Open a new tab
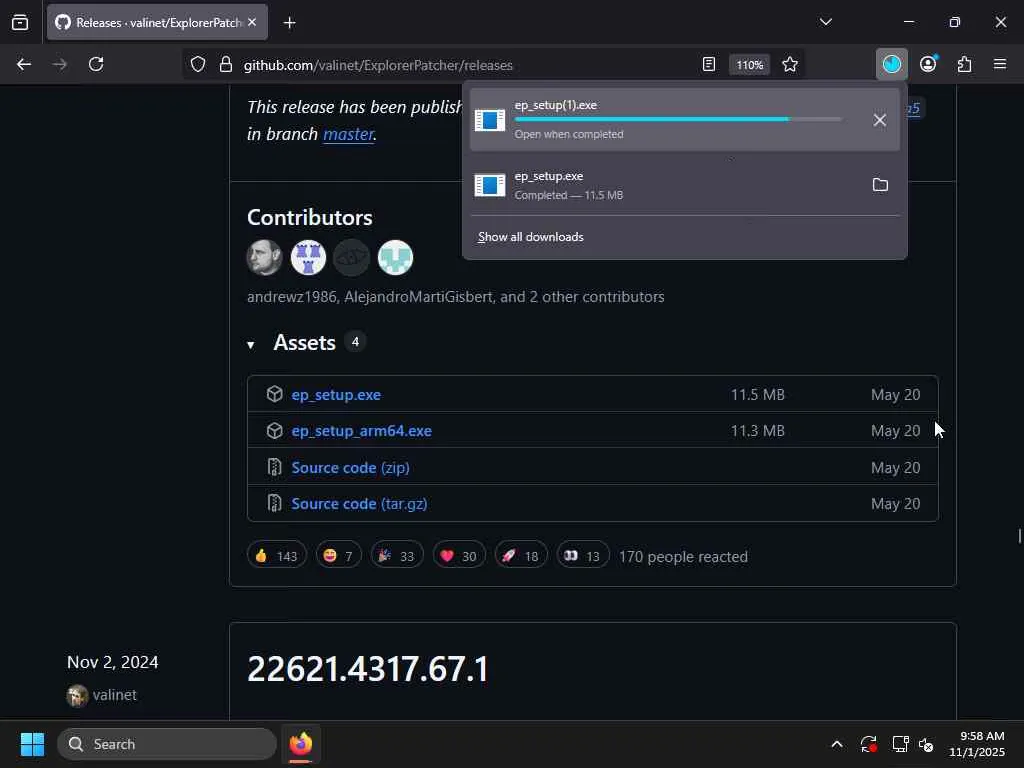Viewport: 1024px width, 768px height. coord(289,23)
